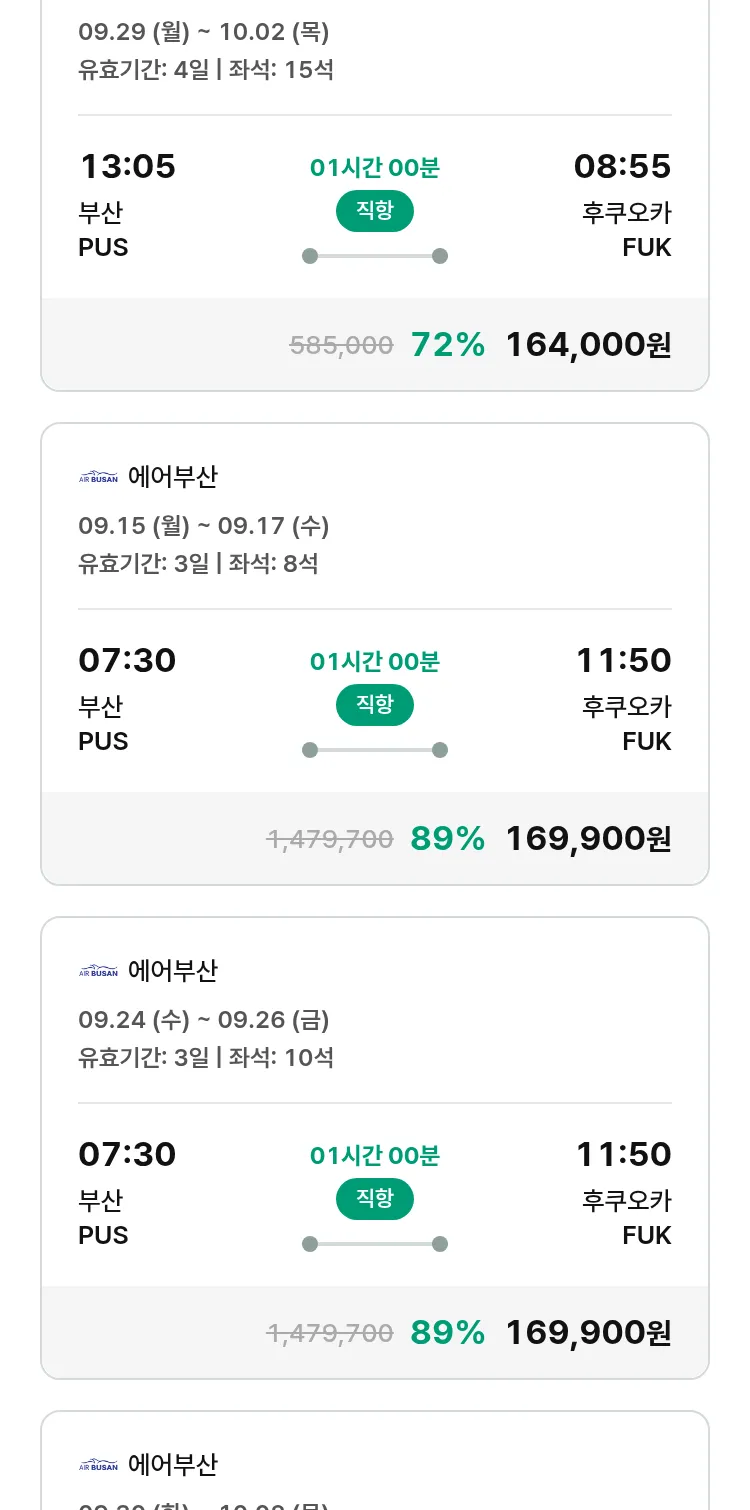Viewport: 750px width, 1510px height.
Task: Click route line indicator on 09.15 flight
Action: pos(374,750)
